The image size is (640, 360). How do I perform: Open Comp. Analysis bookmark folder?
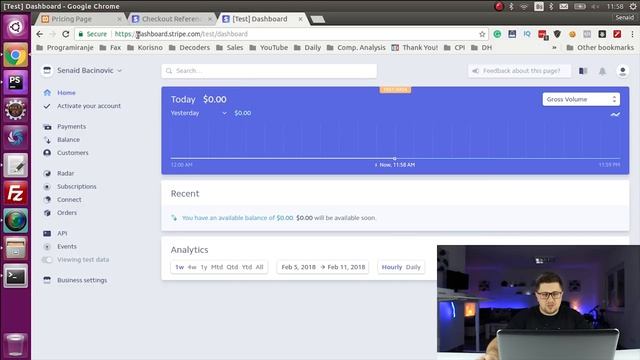pos(356,48)
